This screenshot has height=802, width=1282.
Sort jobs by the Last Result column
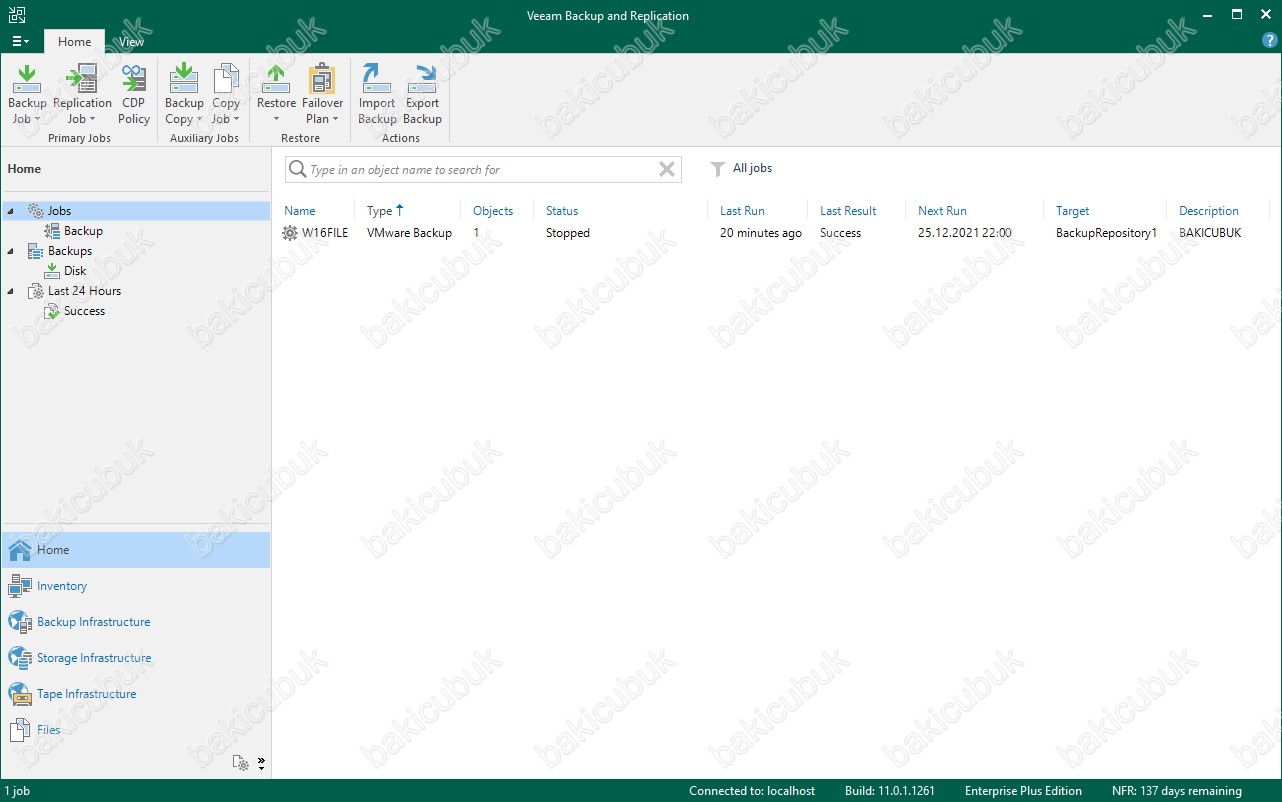tap(848, 211)
